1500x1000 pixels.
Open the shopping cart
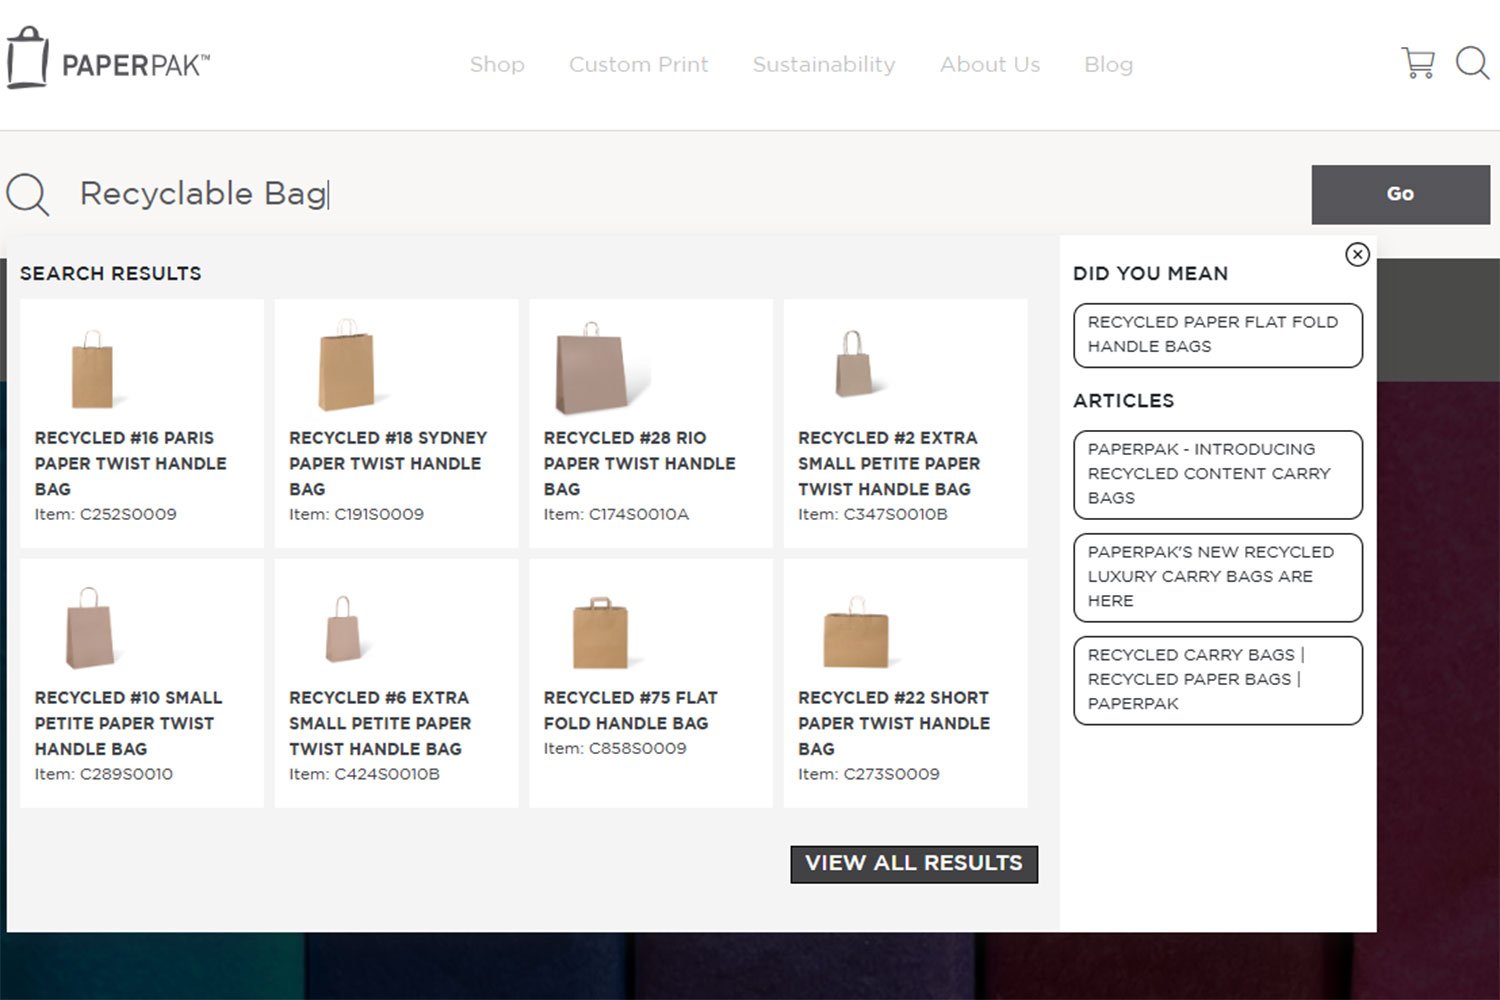[x=1417, y=63]
